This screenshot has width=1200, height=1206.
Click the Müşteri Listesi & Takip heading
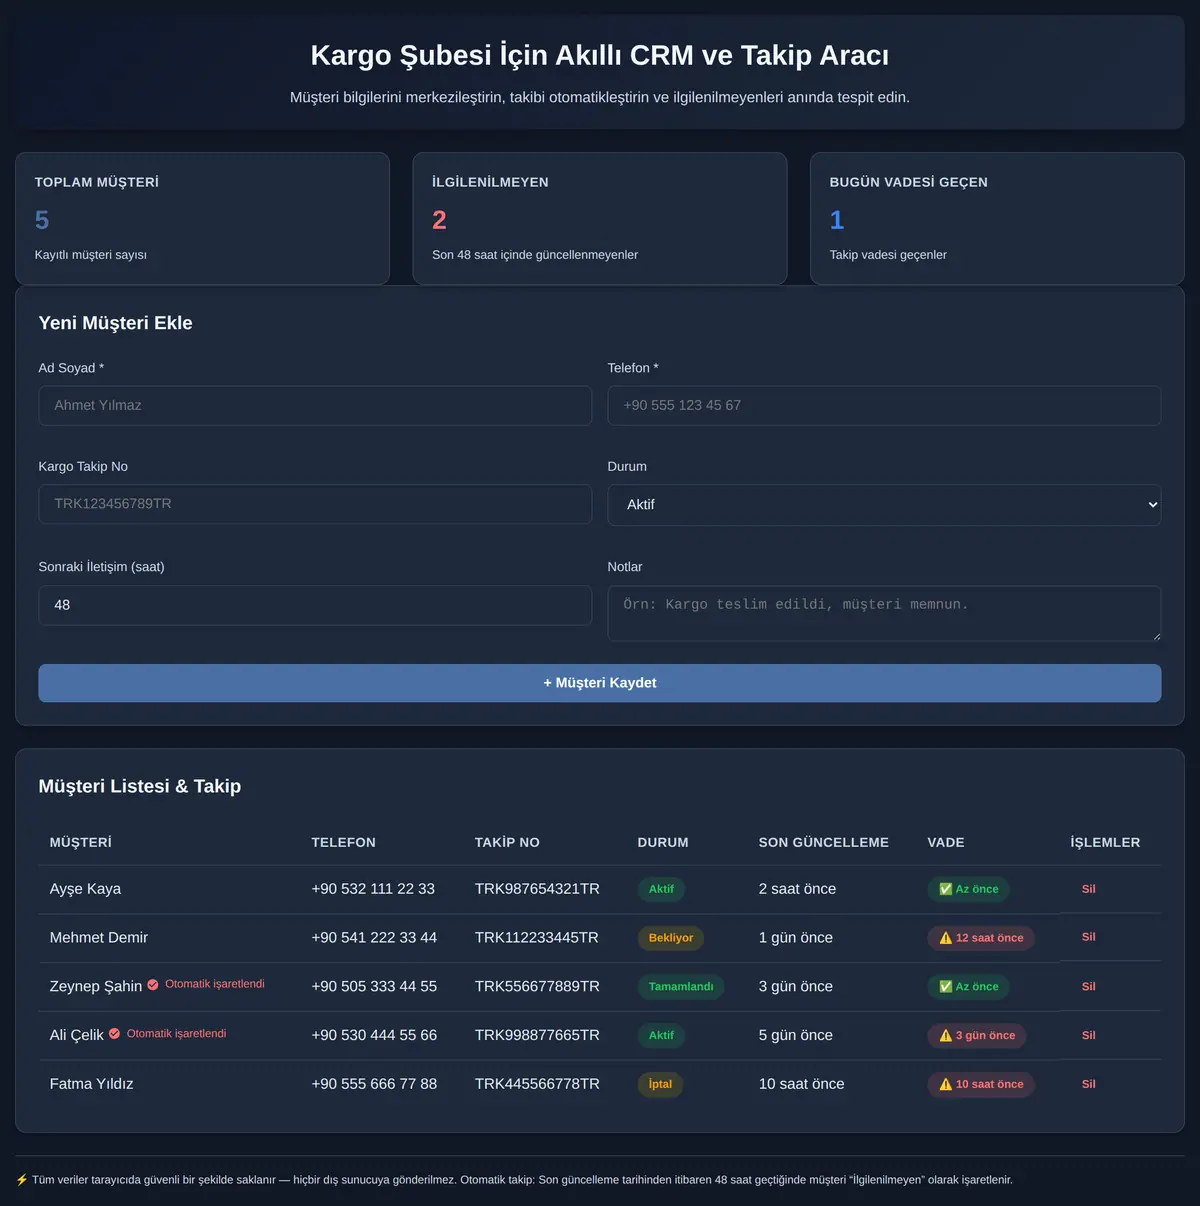140,787
